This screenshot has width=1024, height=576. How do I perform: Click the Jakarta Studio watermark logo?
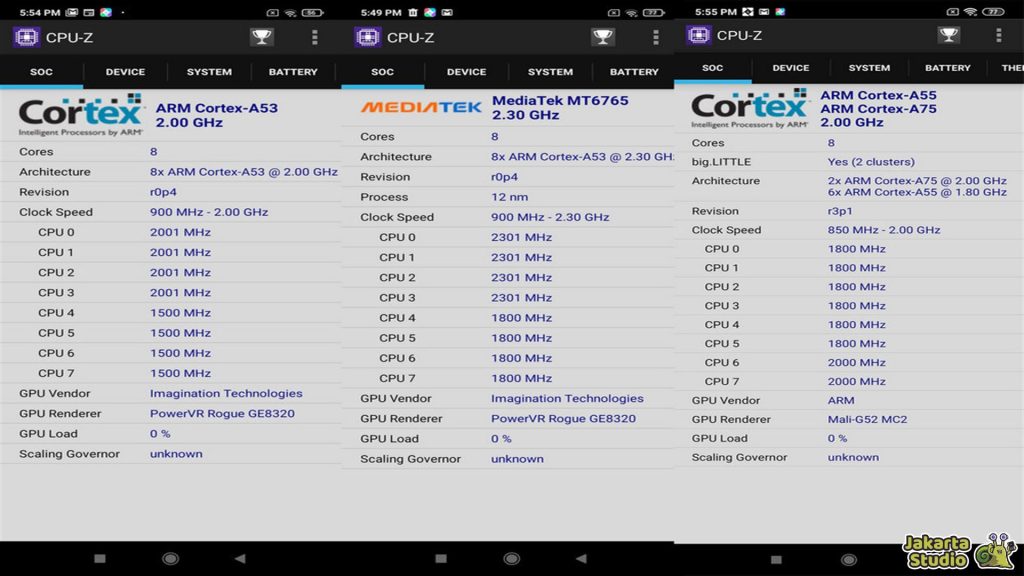(x=959, y=549)
